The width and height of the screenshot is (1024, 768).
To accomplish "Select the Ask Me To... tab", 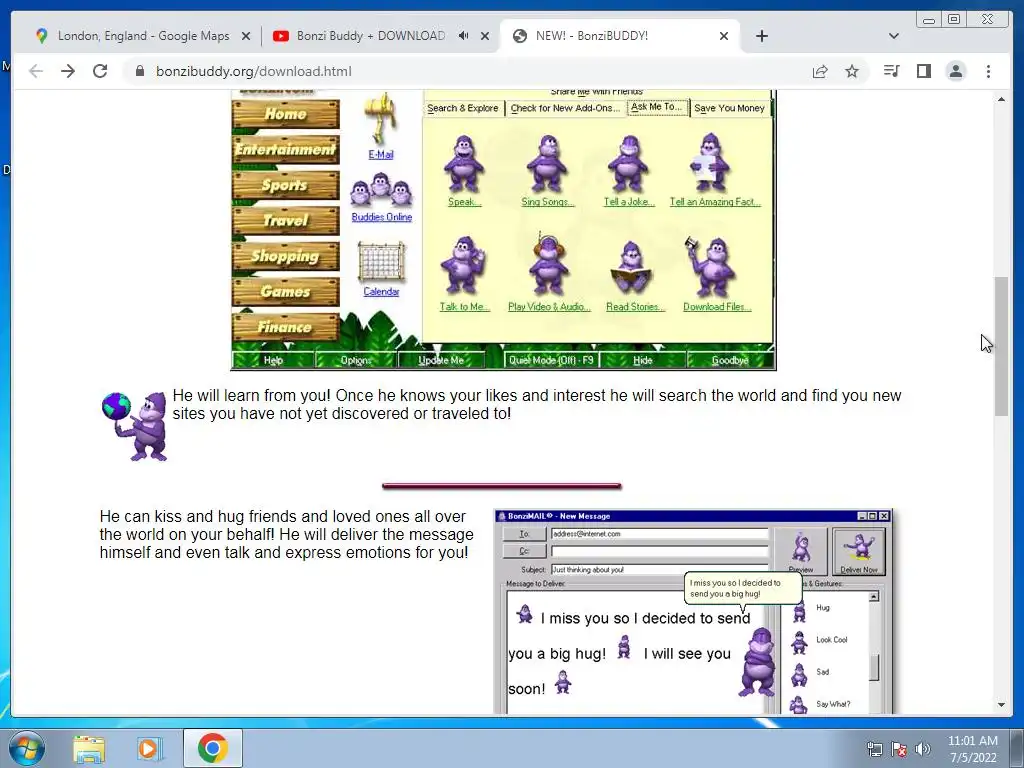I will point(657,107).
